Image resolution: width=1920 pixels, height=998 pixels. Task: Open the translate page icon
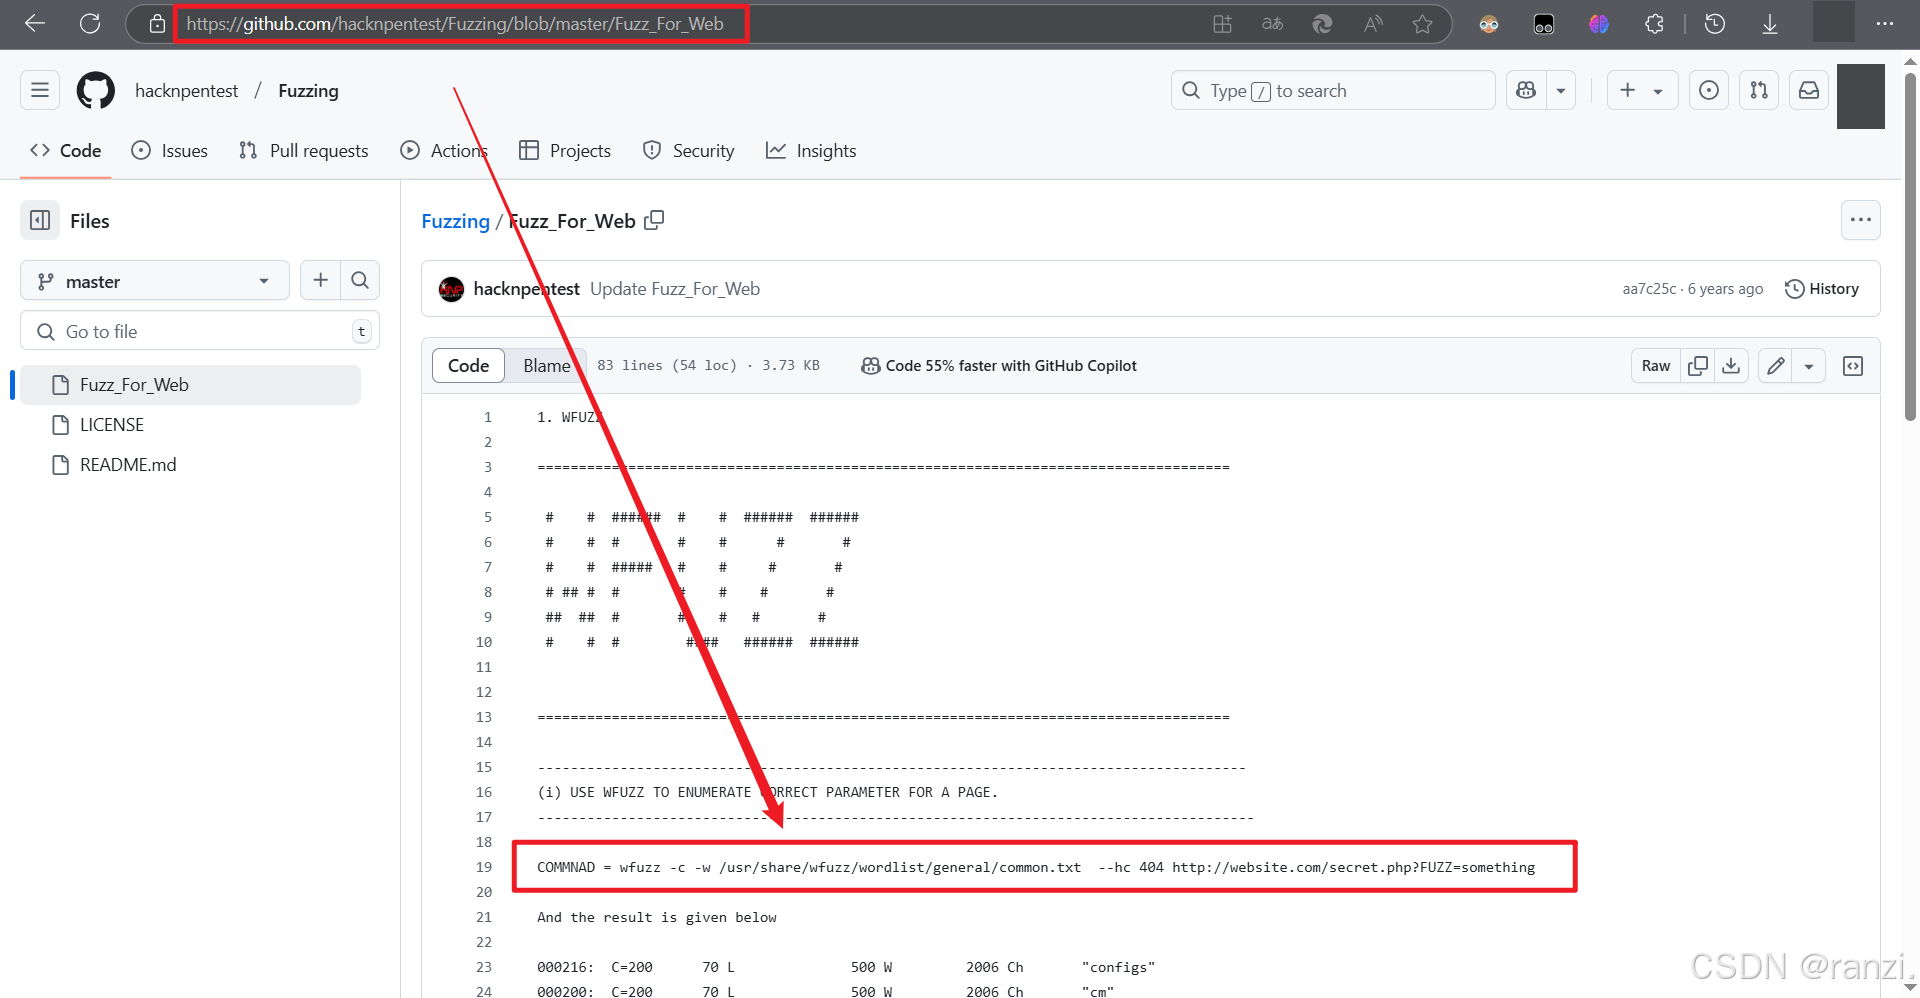1272,24
